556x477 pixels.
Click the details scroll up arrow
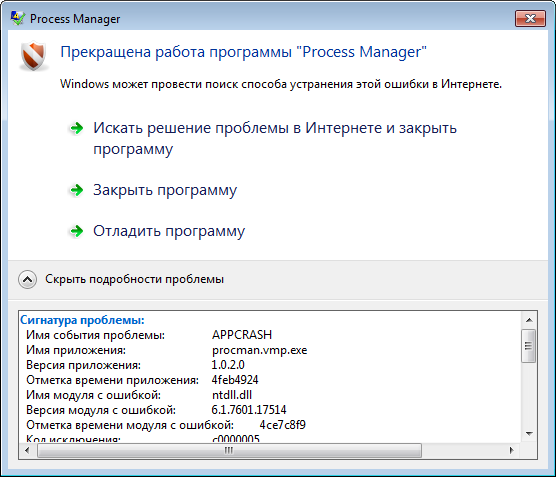(x=529, y=320)
